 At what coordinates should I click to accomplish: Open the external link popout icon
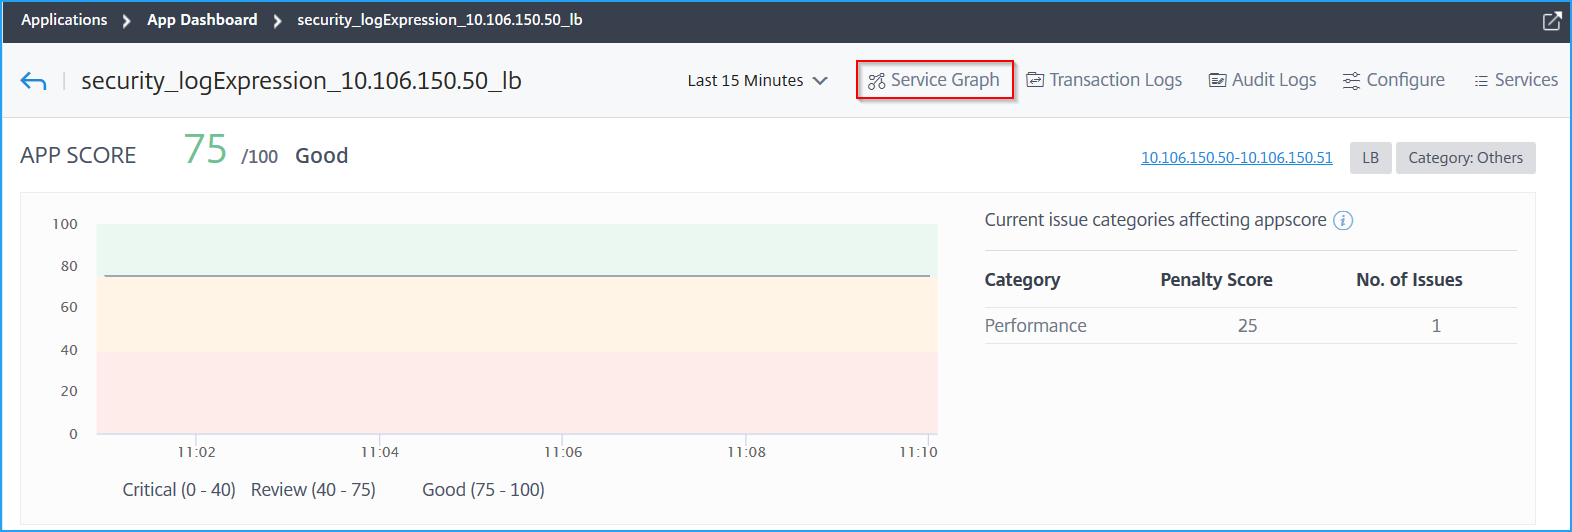[1552, 21]
